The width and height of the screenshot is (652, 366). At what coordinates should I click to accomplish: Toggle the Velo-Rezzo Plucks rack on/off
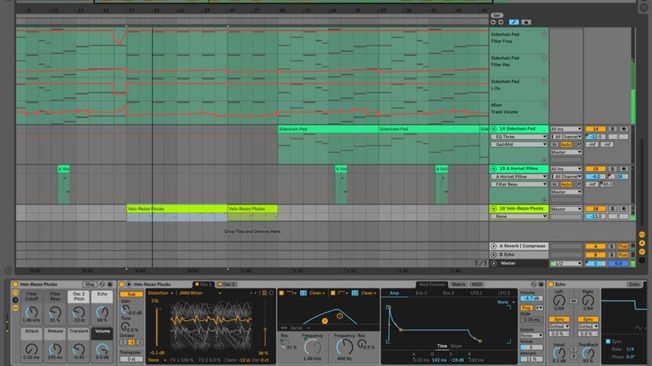pos(15,284)
